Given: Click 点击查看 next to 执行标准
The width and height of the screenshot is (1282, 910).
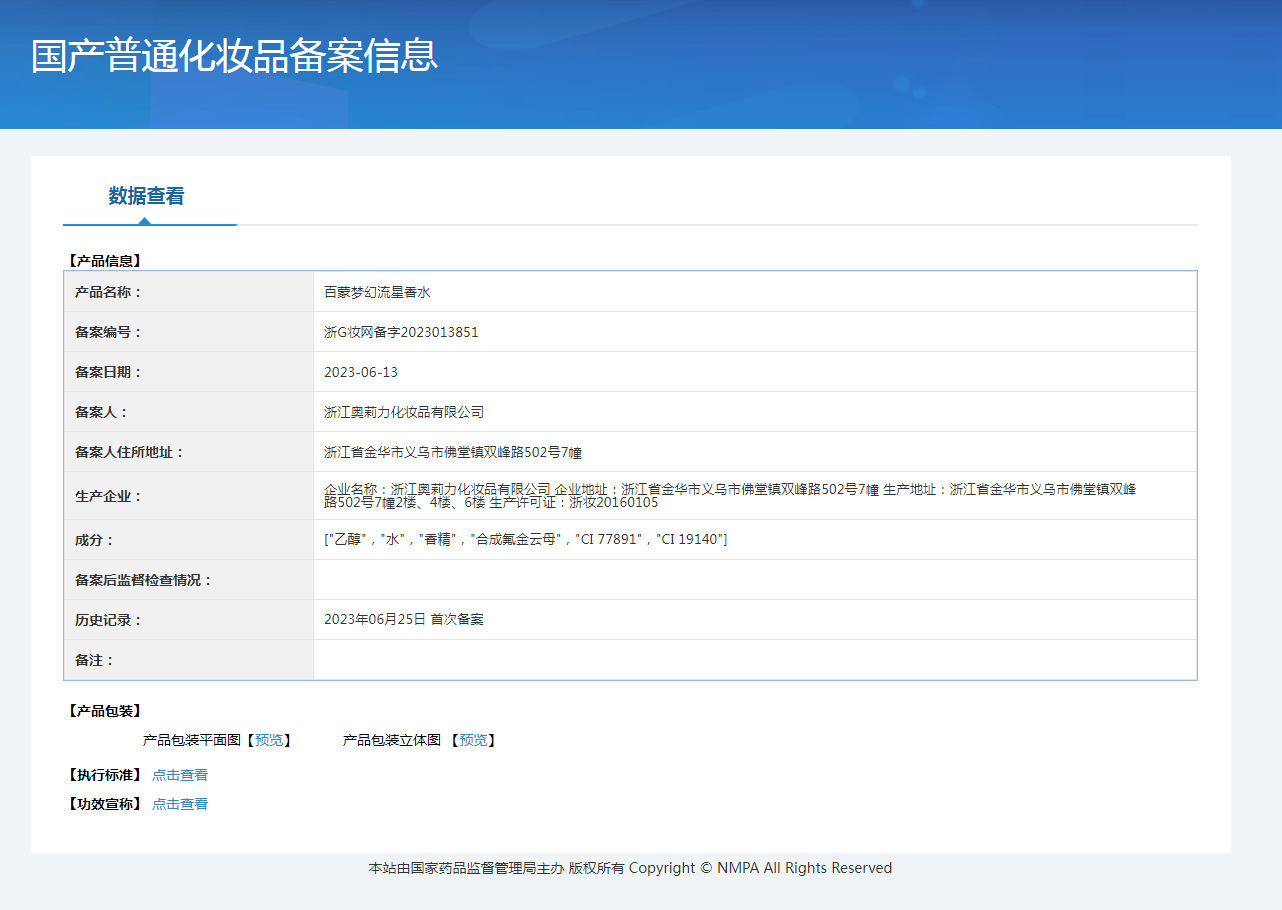Looking at the screenshot, I should [180, 775].
